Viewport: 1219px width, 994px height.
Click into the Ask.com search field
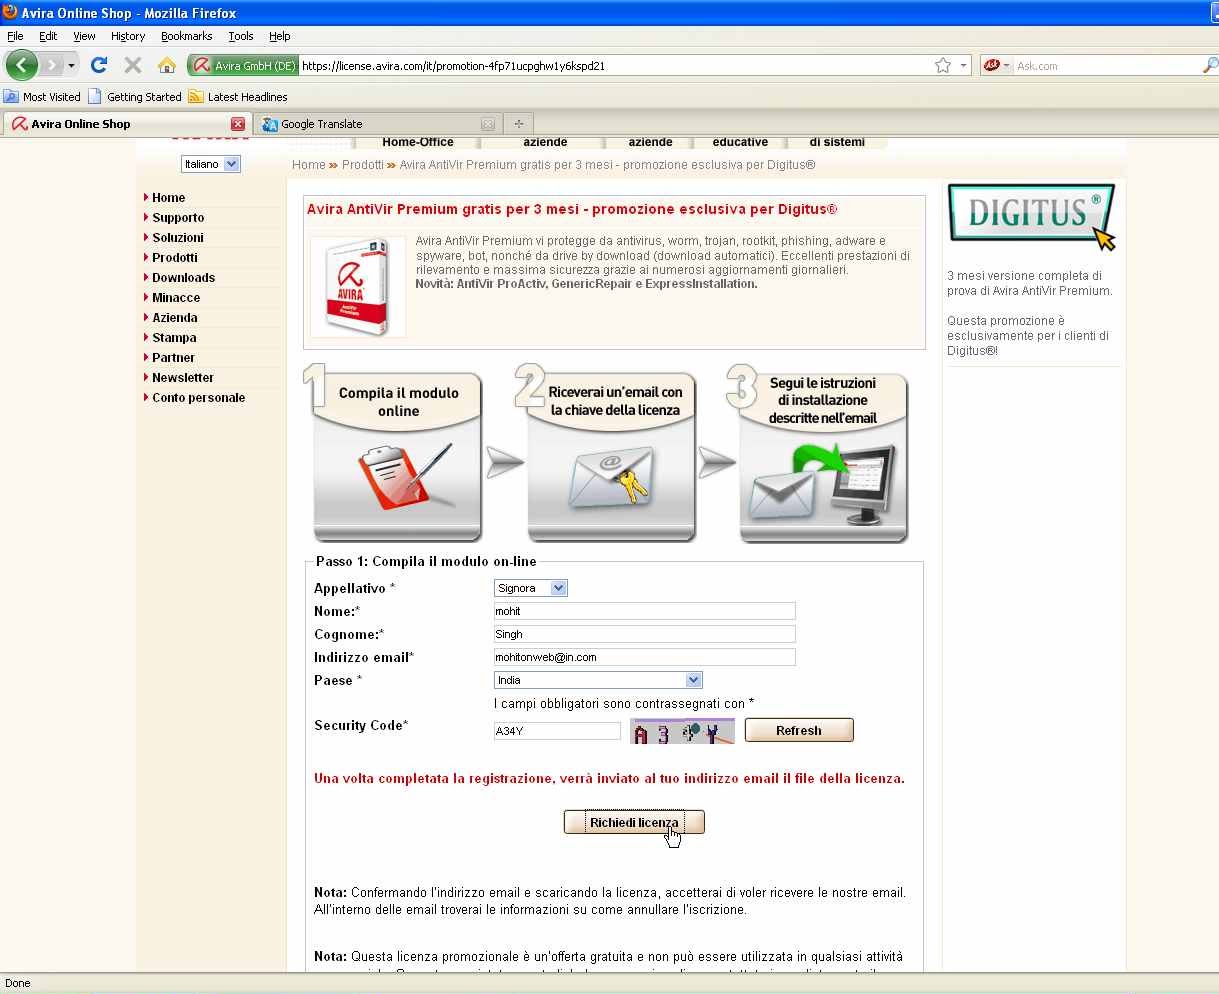[x=1107, y=66]
